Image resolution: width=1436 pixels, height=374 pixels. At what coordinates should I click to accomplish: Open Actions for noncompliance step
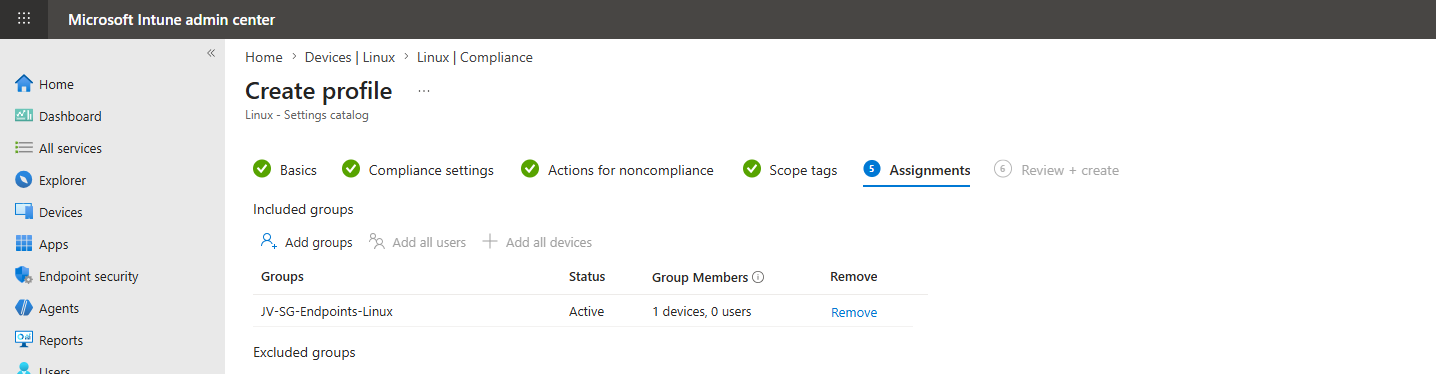(x=631, y=170)
